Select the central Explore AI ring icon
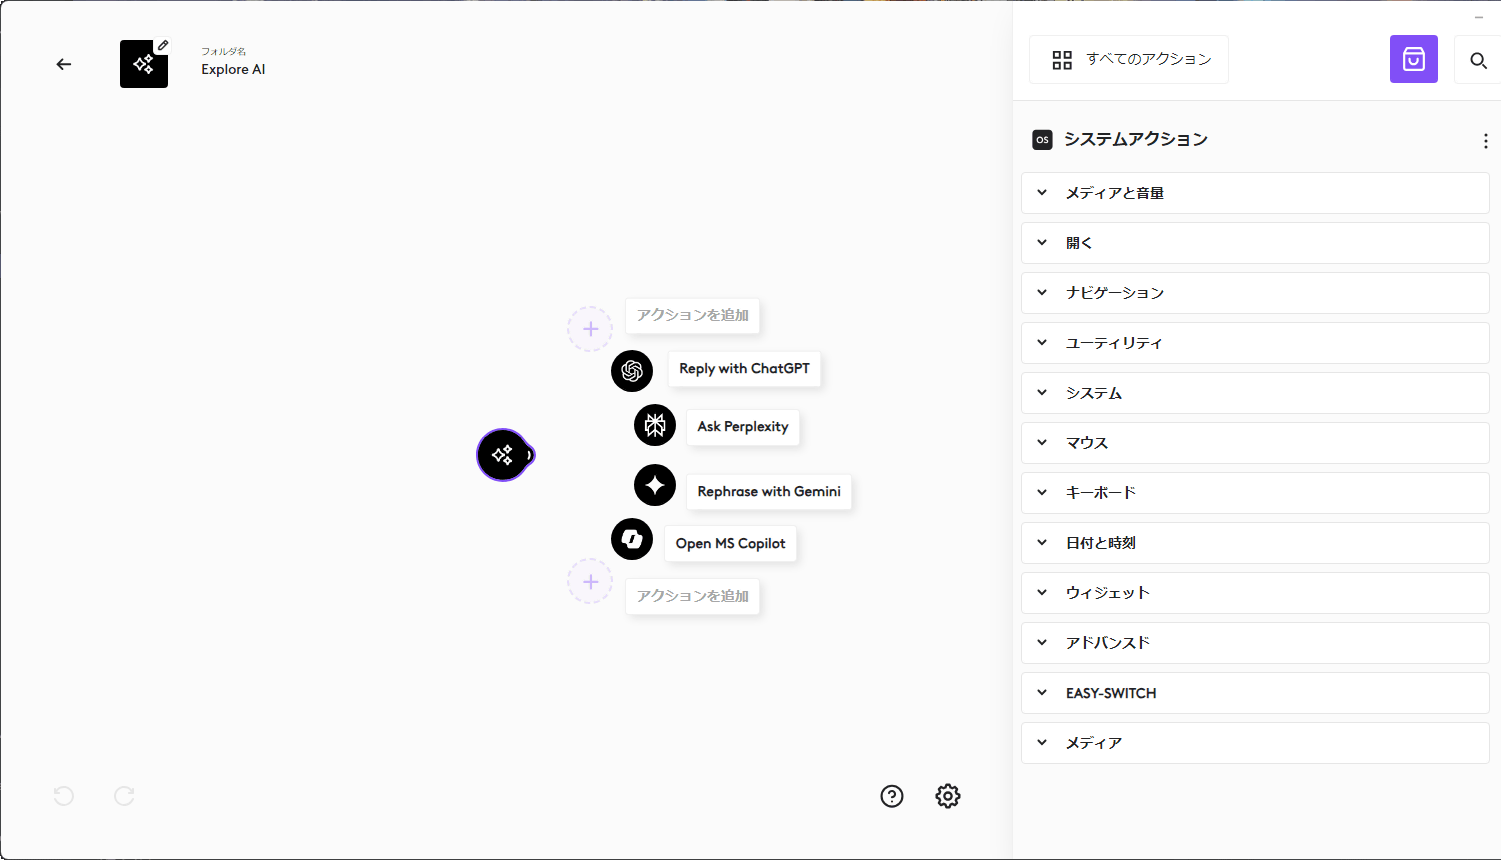Viewport: 1501px width, 860px height. coord(503,455)
